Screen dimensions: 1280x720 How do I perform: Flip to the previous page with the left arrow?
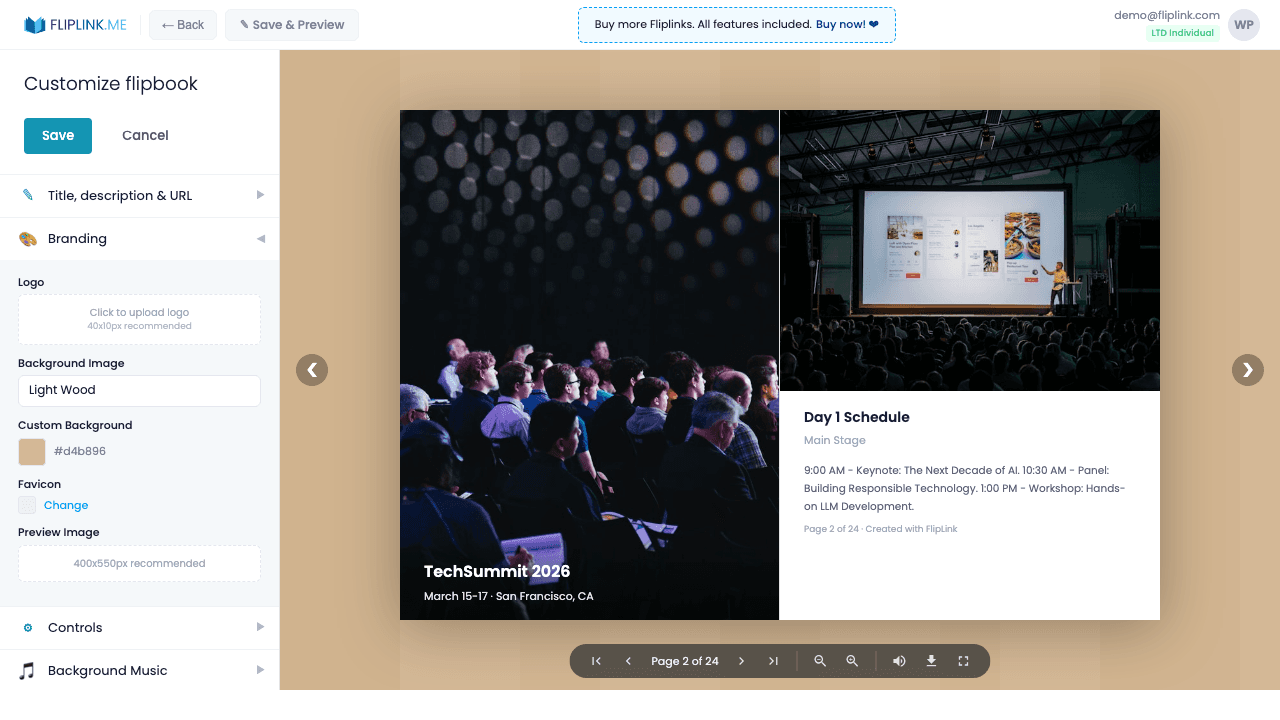click(312, 370)
